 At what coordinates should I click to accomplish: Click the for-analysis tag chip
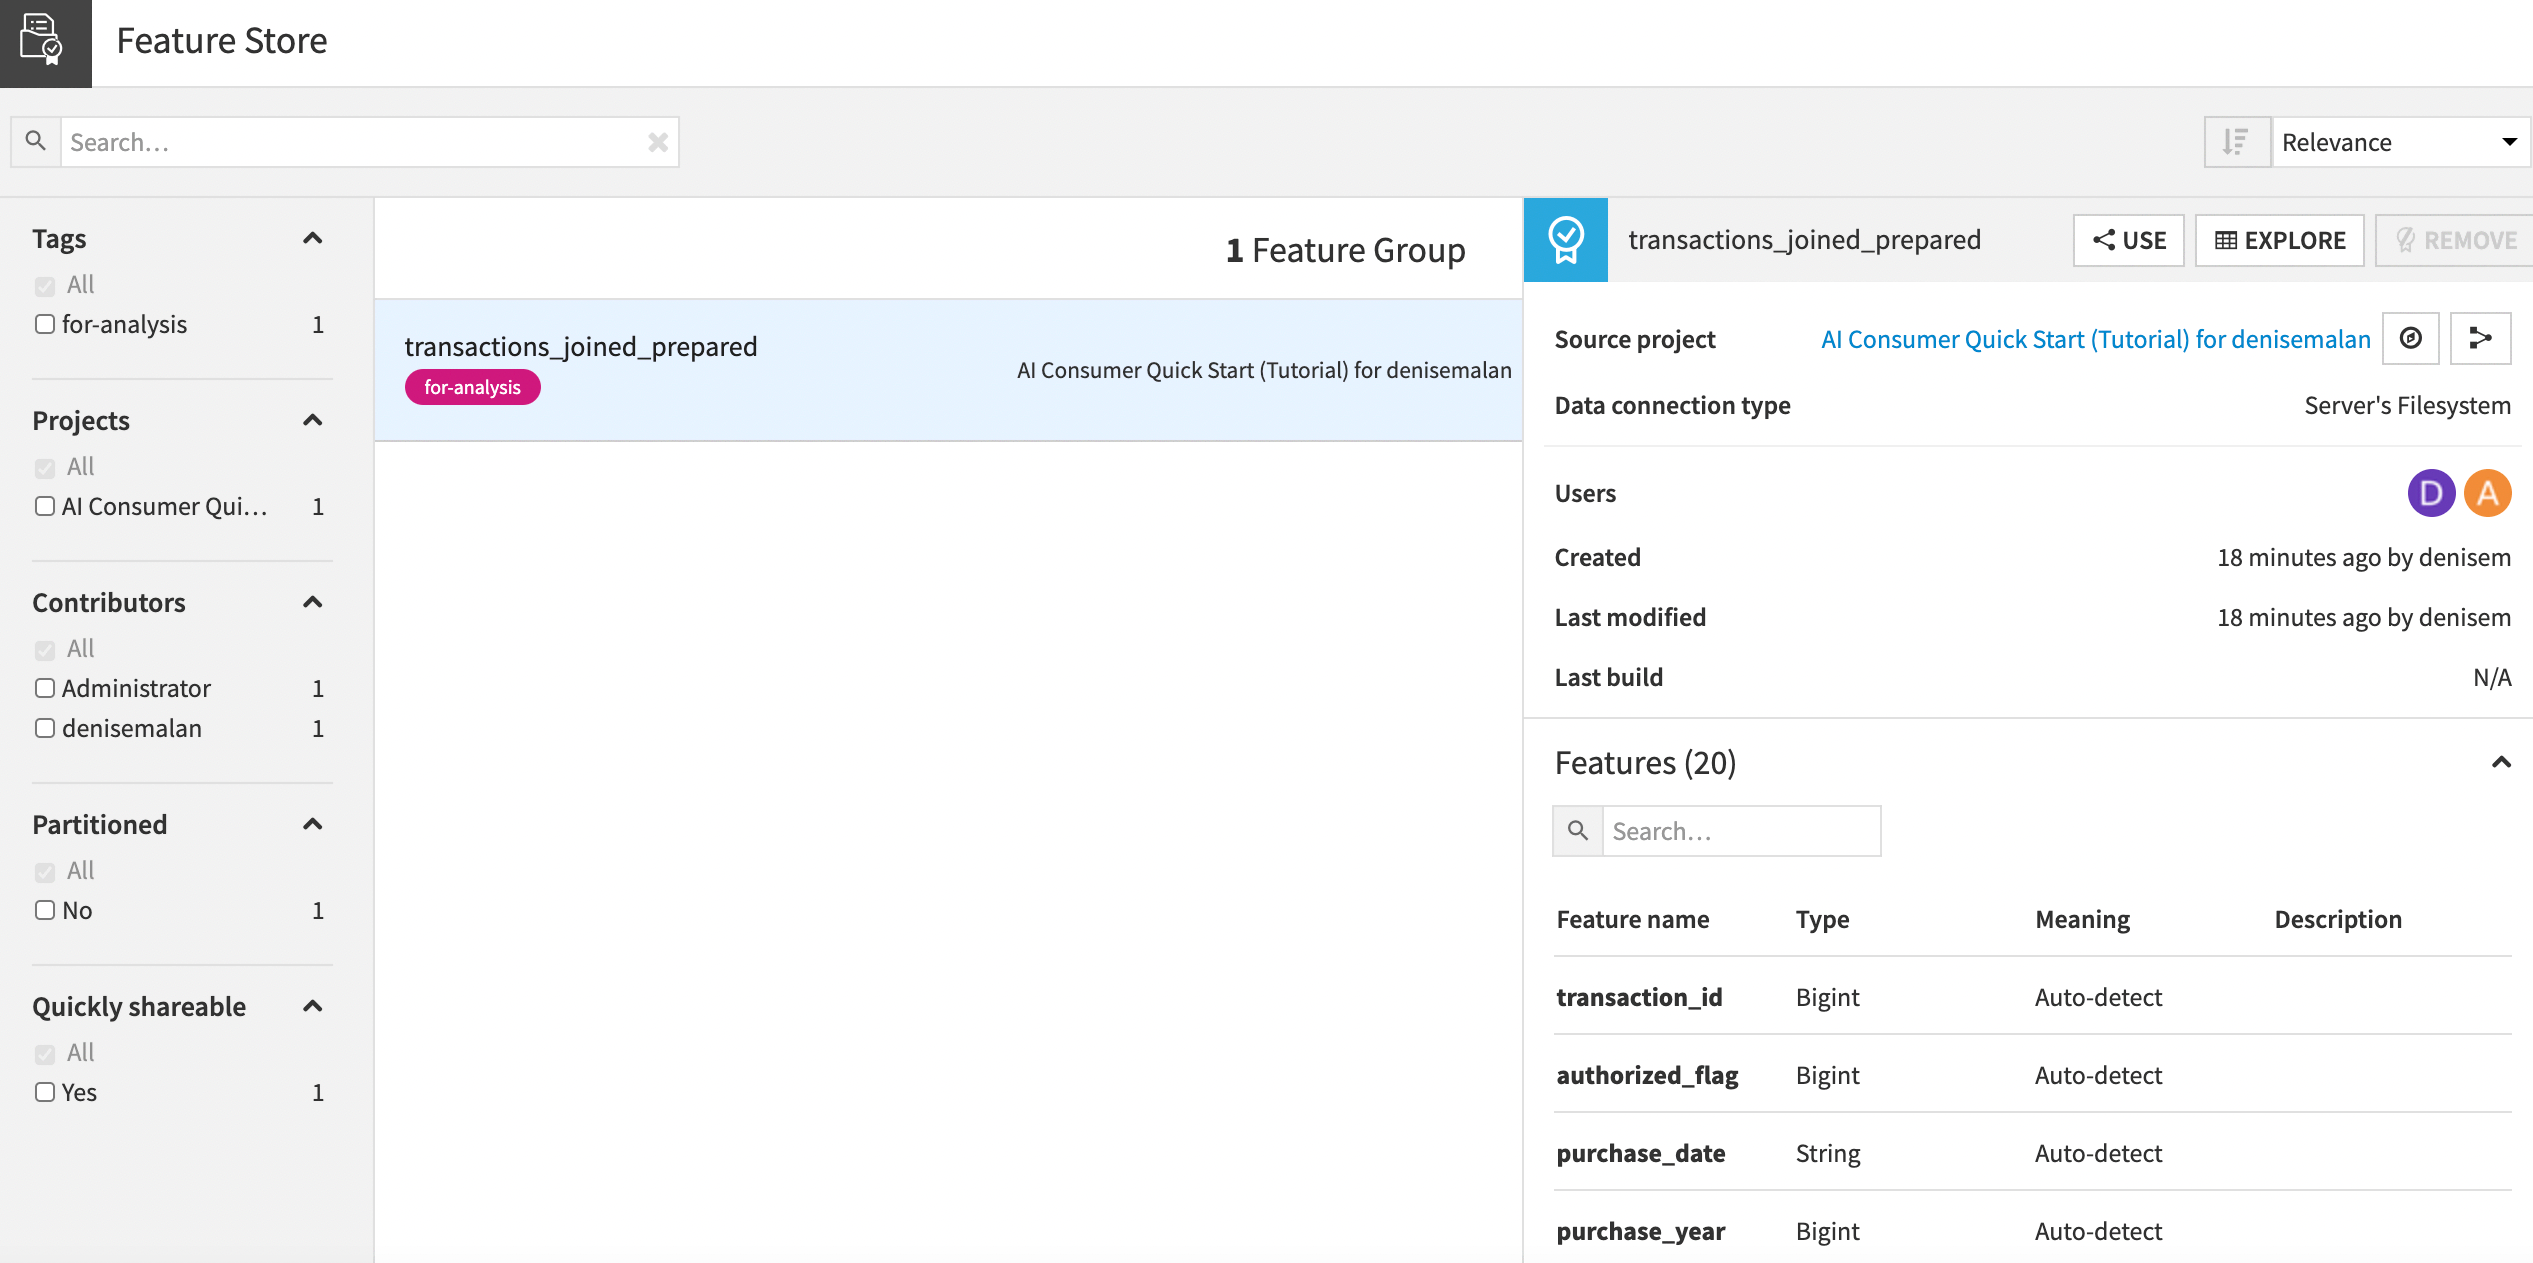(x=472, y=387)
